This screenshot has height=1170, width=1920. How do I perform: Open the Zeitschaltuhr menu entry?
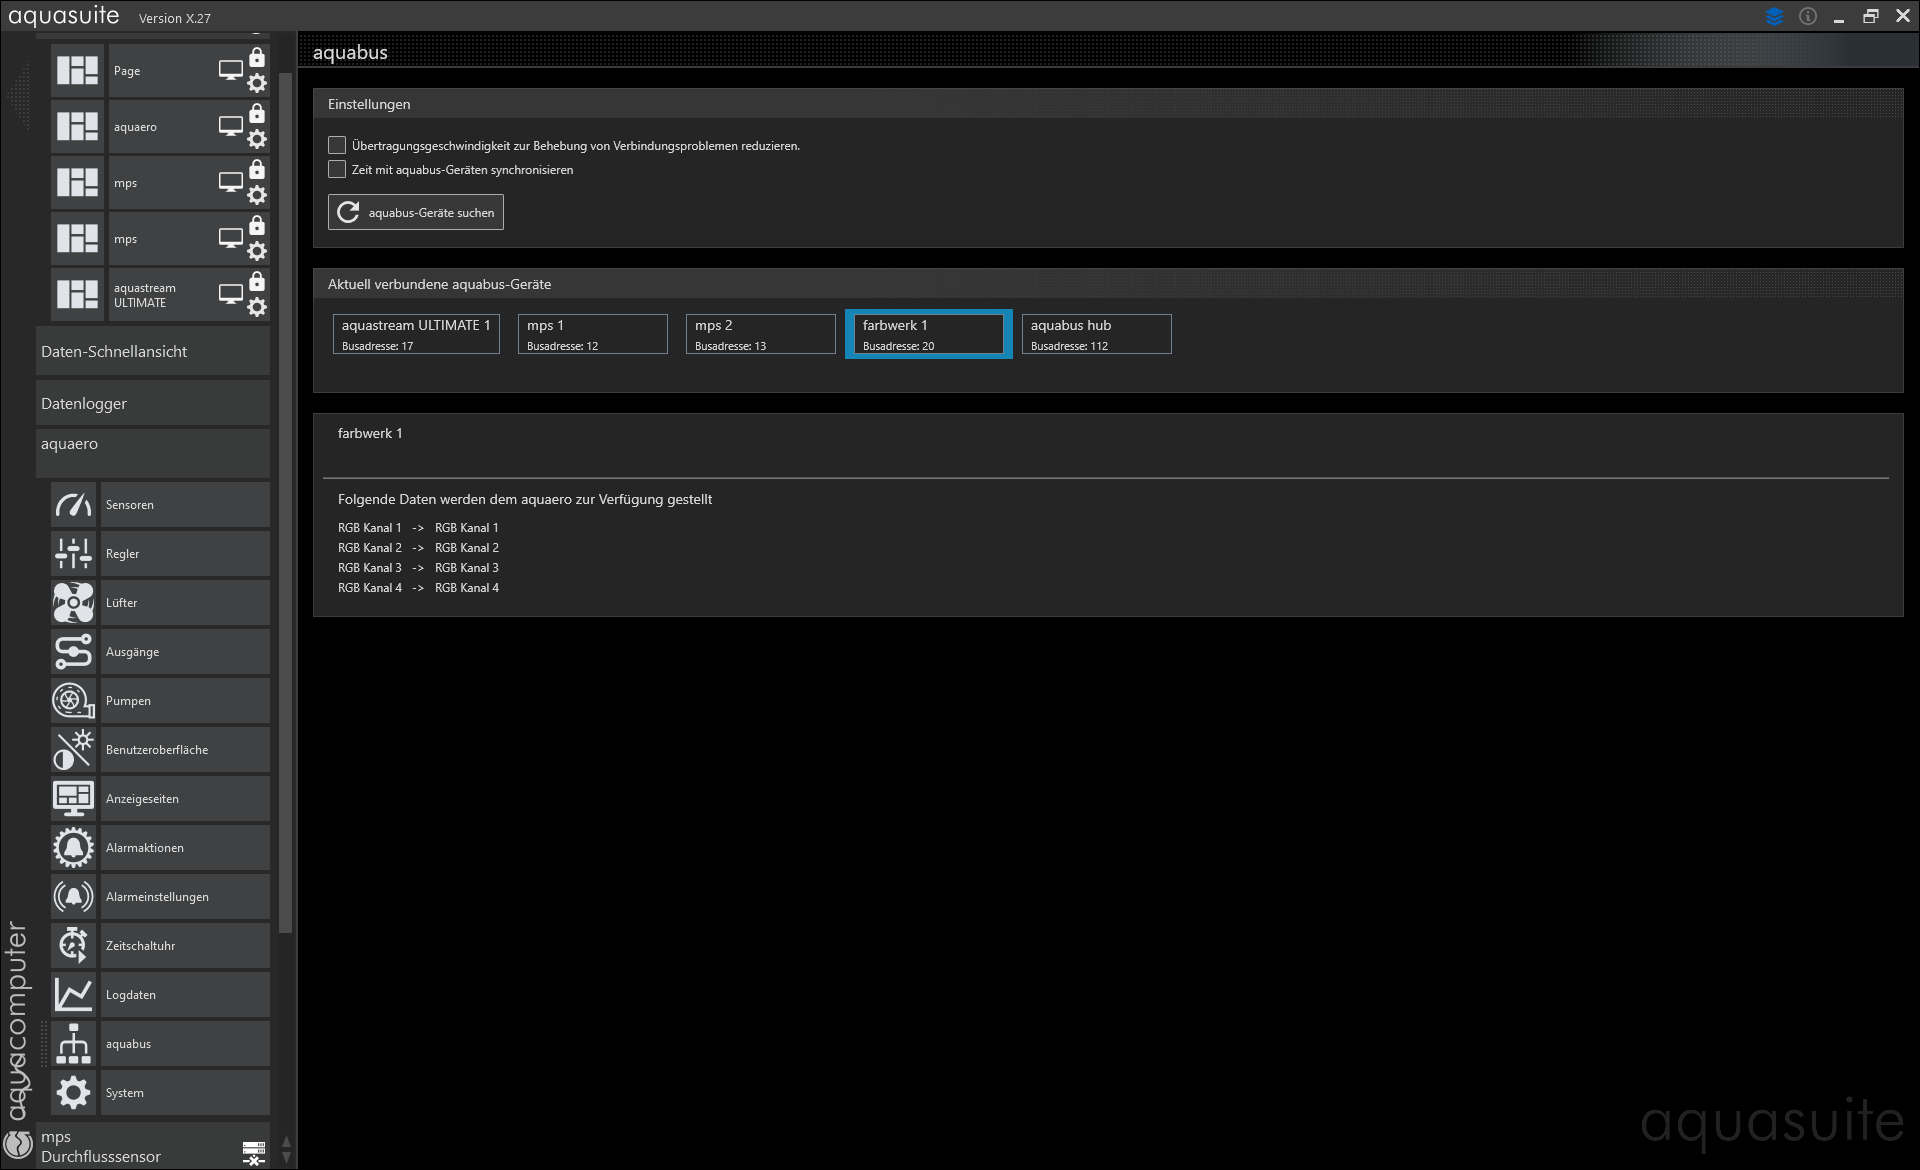[185, 946]
